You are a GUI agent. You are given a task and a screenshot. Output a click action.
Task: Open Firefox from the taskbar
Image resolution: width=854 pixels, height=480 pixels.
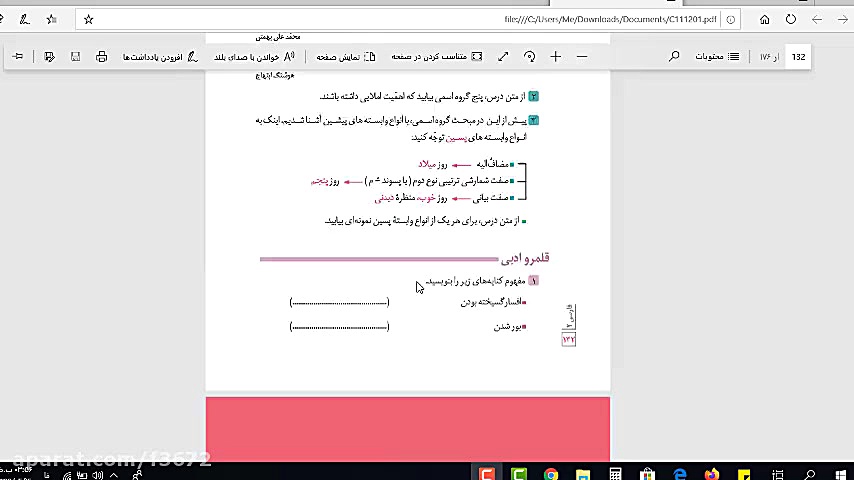712,474
